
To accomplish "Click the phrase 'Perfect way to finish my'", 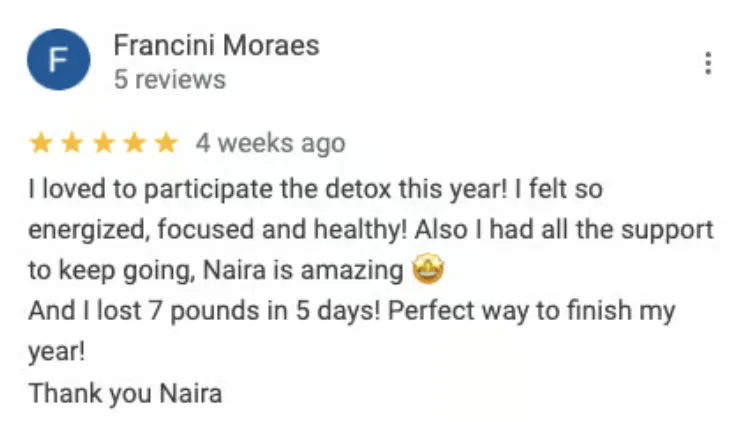I will [531, 311].
